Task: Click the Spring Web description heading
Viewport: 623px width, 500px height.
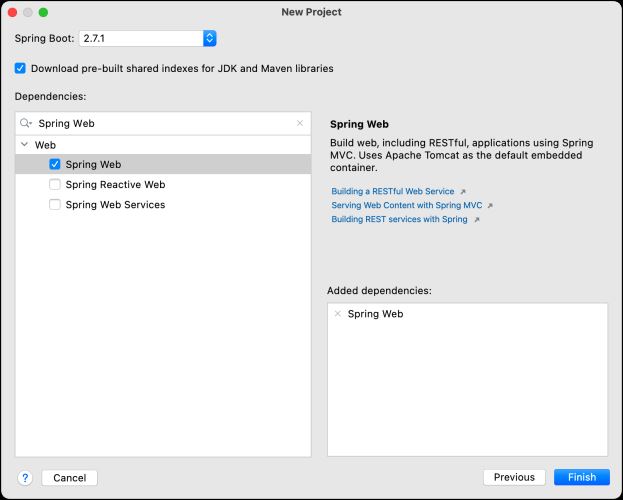Action: point(359,124)
